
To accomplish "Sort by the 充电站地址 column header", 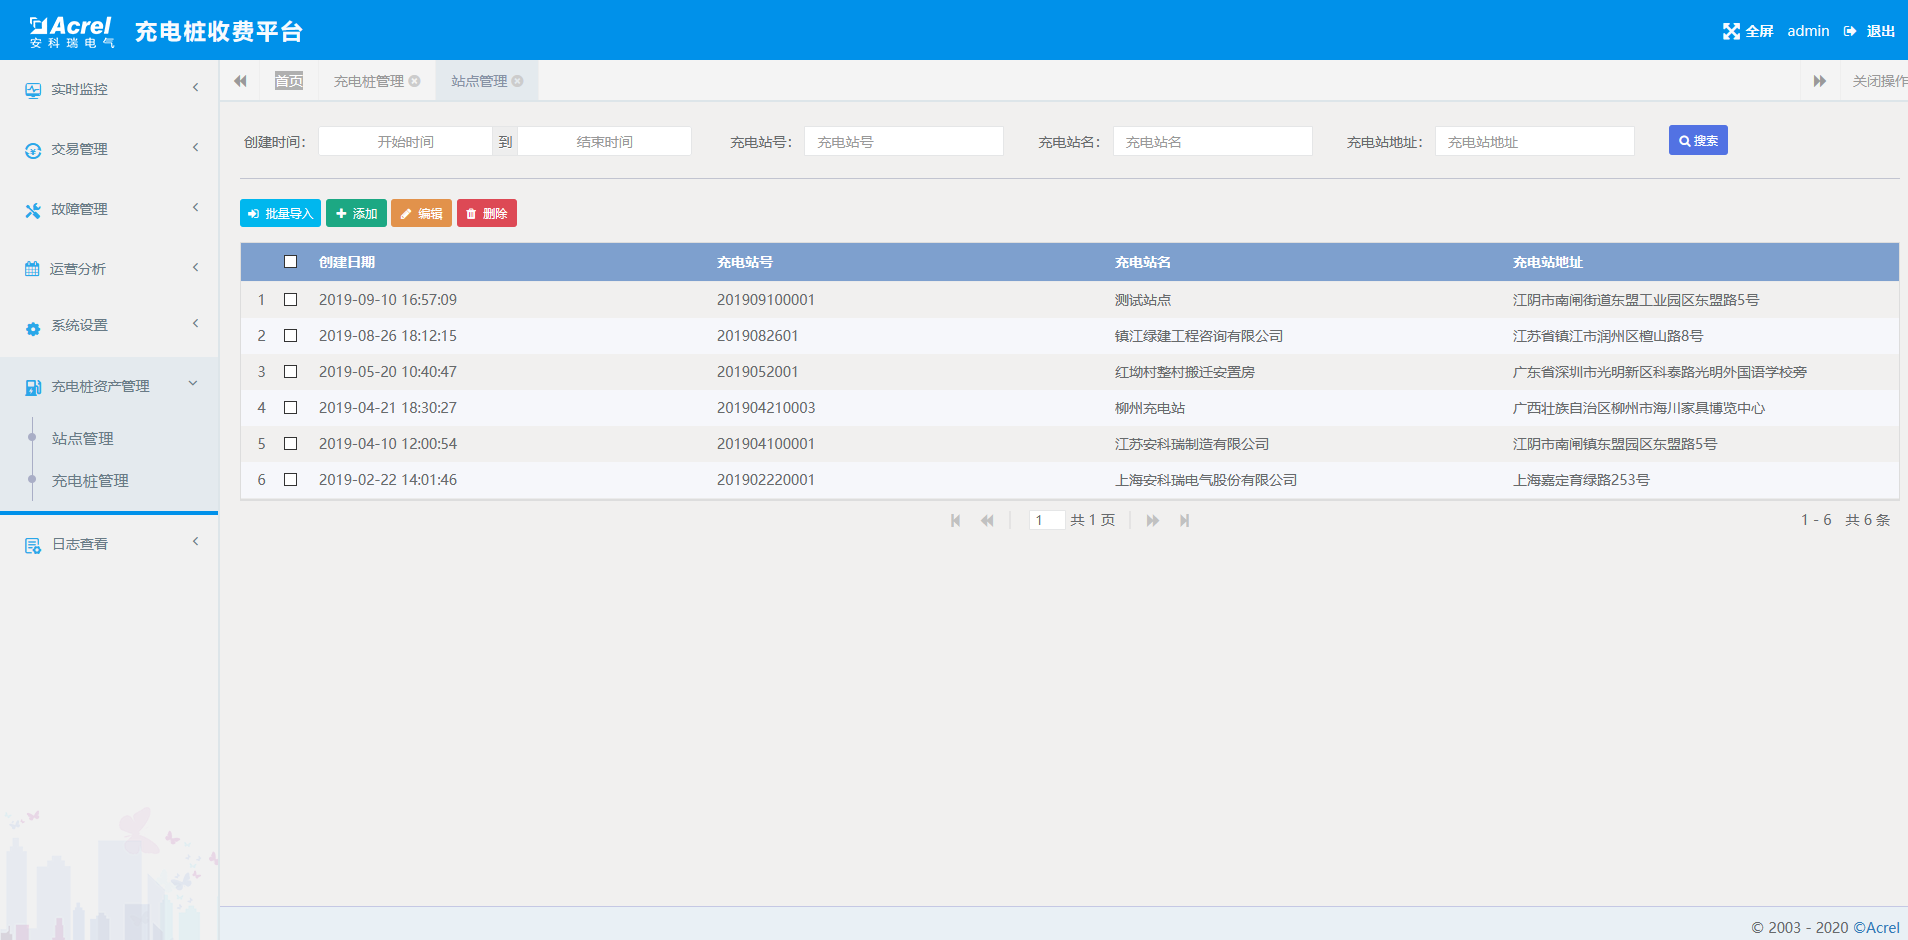I will tap(1548, 262).
